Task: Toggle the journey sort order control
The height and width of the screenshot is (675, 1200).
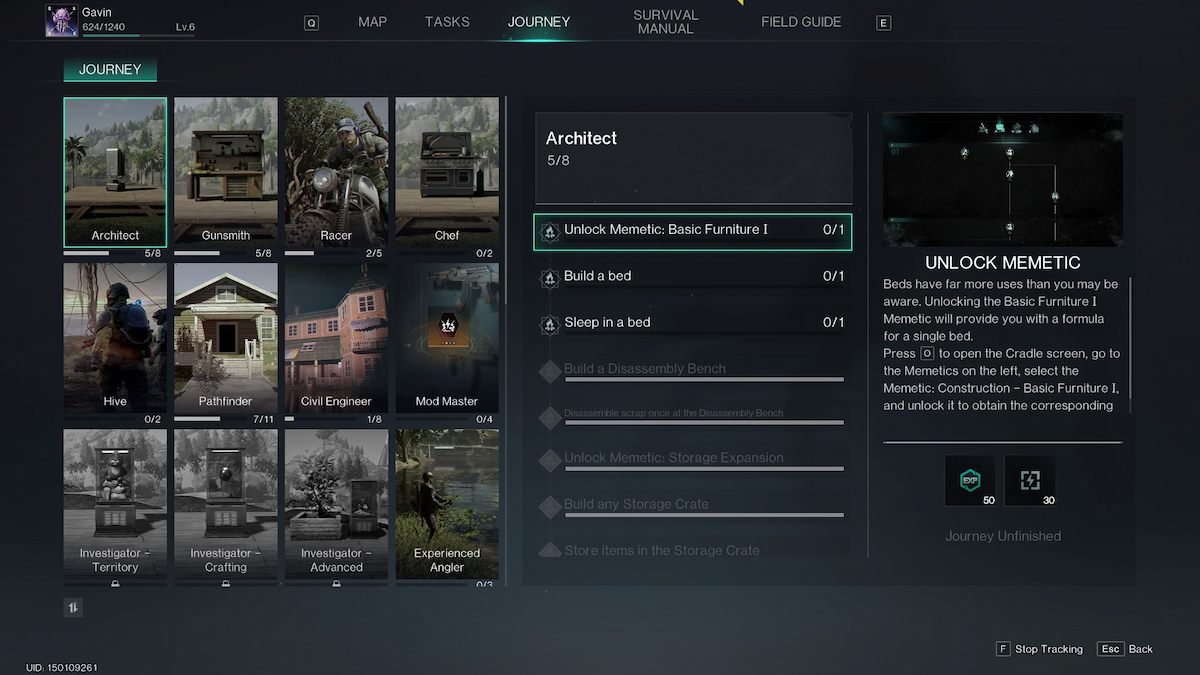Action: pos(72,607)
